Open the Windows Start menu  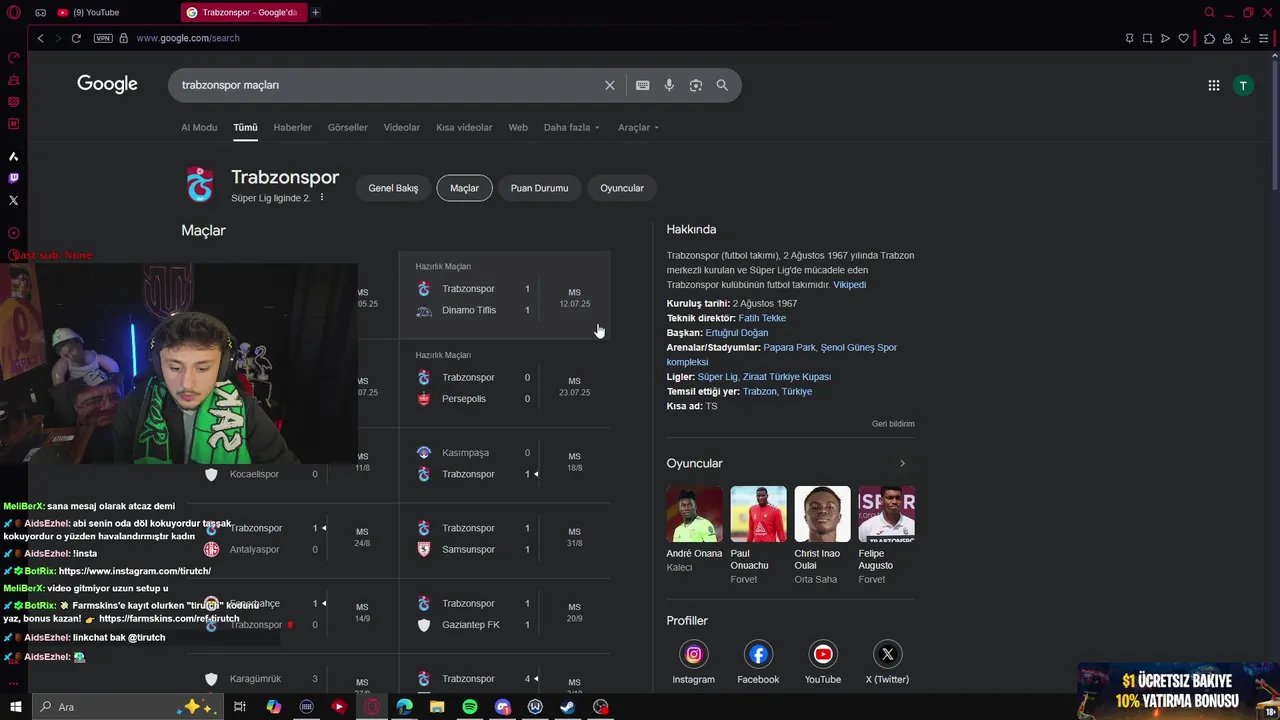[15, 707]
